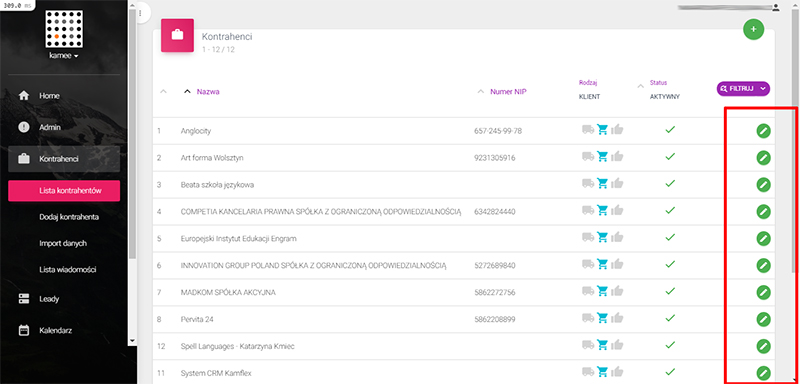This screenshot has height=384, width=800.
Task: Open Kalendarz in the sidebar
Action: click(64, 330)
